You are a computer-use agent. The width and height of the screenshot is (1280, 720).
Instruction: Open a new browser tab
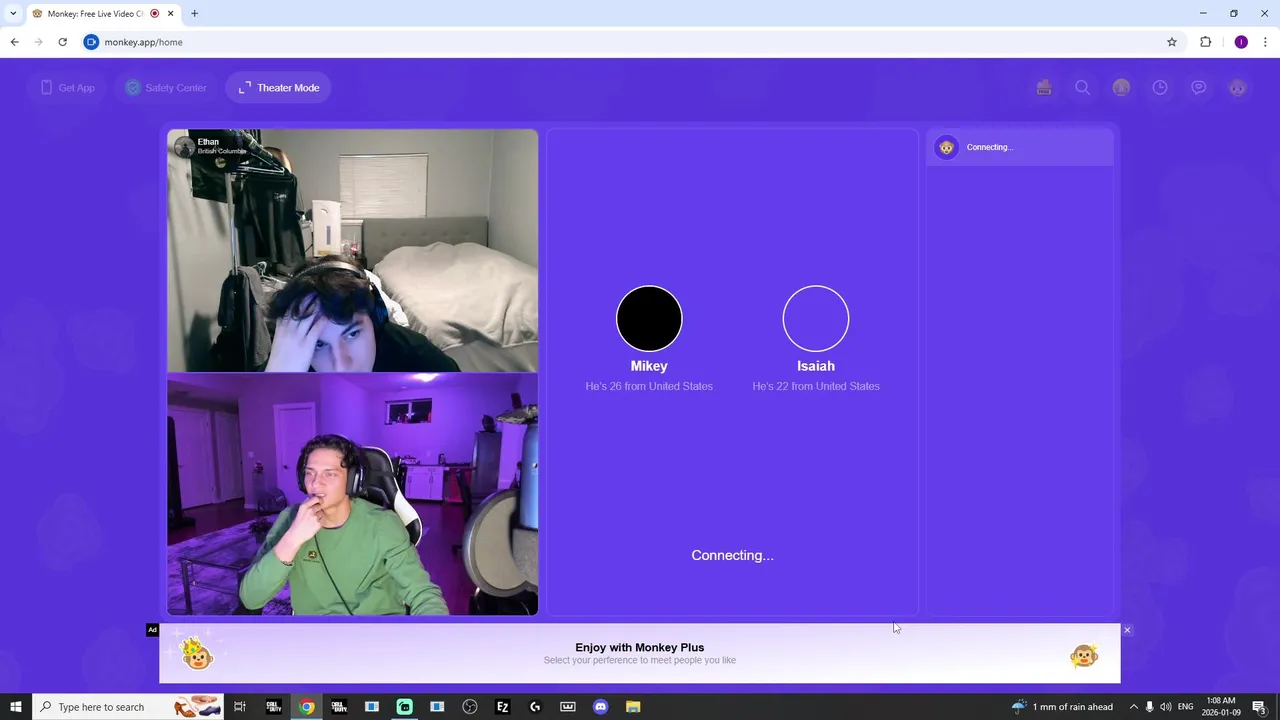(194, 14)
